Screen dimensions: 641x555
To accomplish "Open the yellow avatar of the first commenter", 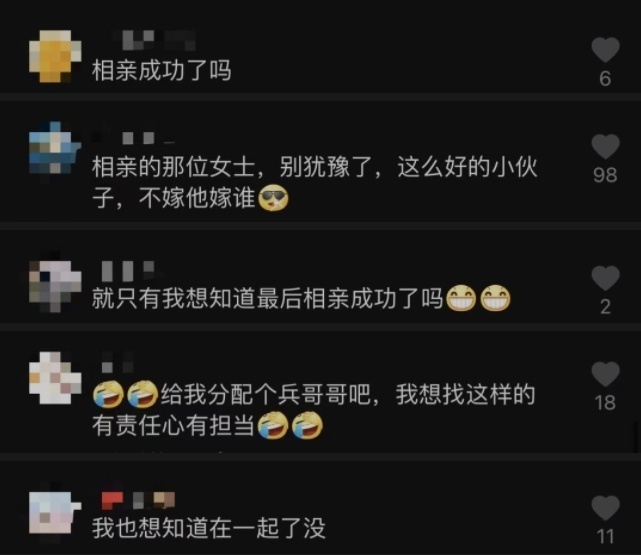I will click(55, 56).
